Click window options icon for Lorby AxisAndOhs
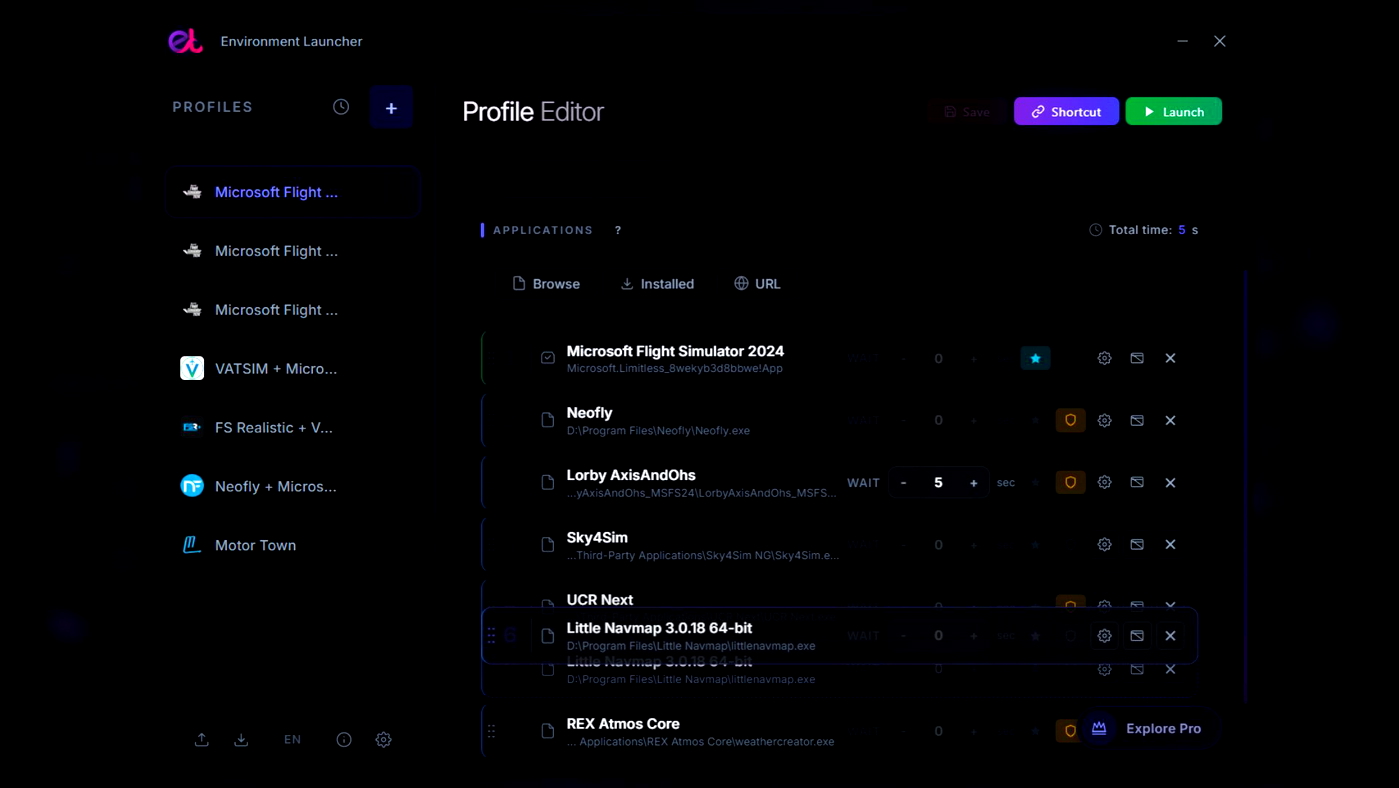Screen dimensions: 1399x788 pos(1137,482)
